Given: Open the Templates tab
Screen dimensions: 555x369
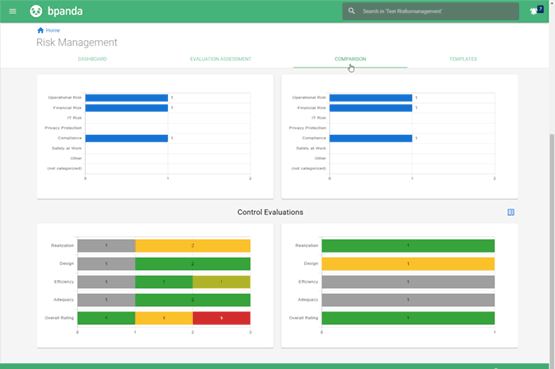Looking at the screenshot, I should [x=463, y=59].
